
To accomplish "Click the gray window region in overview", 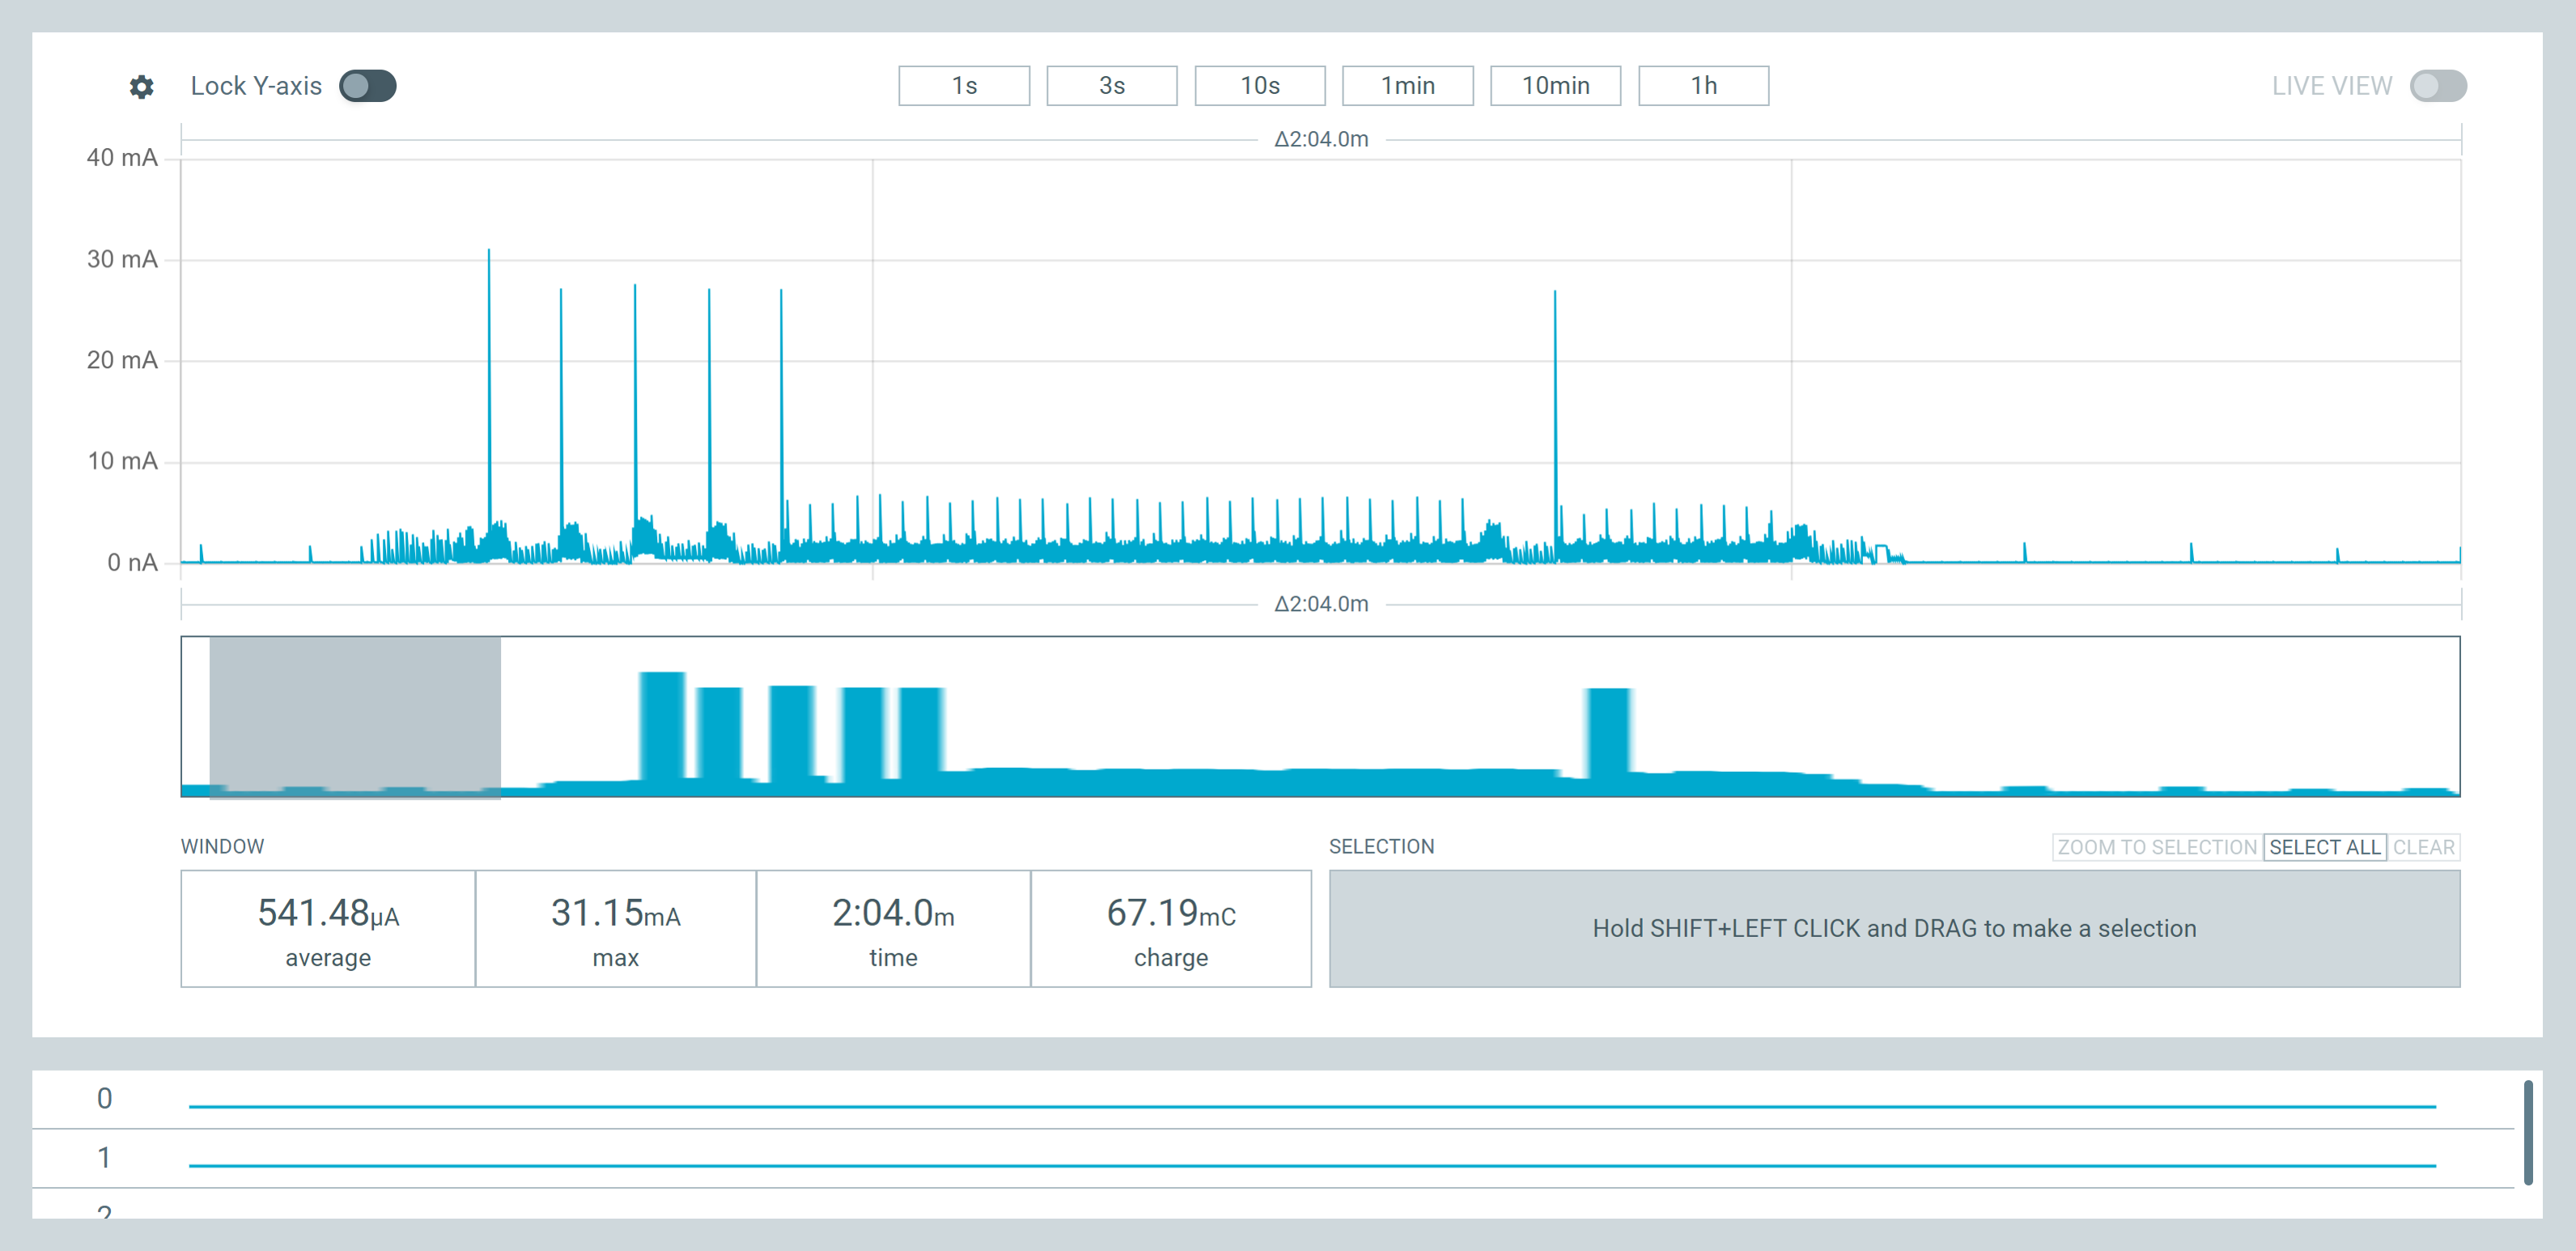I will tap(355, 717).
